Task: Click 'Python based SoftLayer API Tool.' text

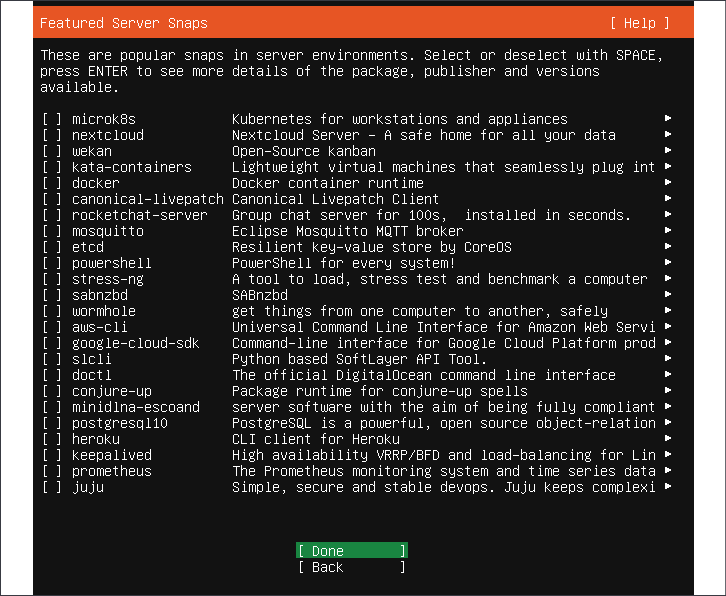Action: 359,359
